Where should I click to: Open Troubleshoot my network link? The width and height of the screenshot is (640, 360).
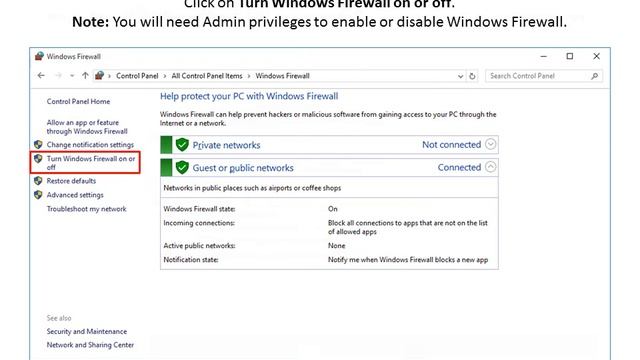click(x=87, y=209)
